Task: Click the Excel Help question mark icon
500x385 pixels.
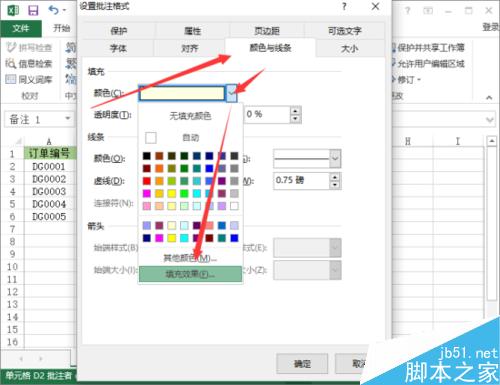Action: (407, 11)
